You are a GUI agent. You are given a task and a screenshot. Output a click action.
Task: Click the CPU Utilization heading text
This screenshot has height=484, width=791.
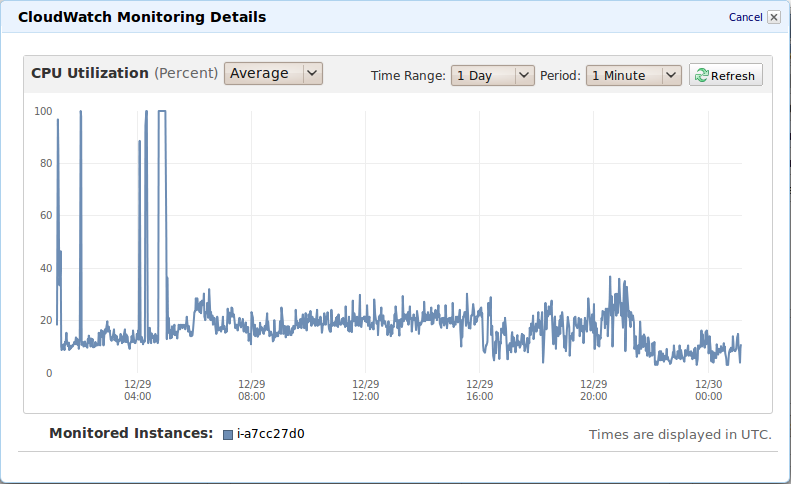click(x=90, y=73)
